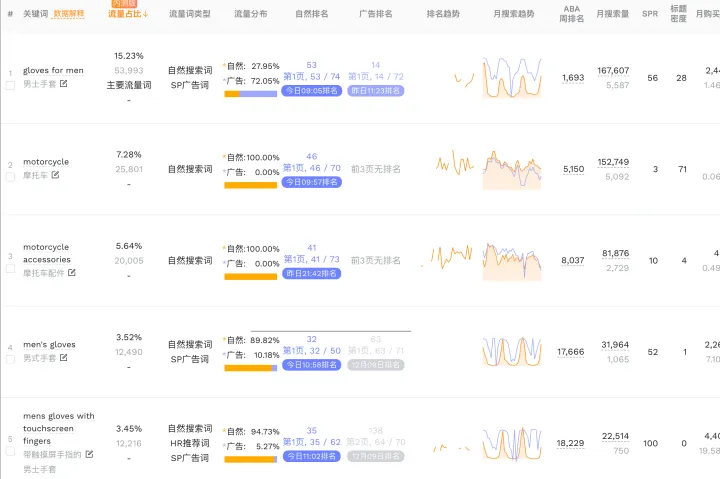Screen dimensions: 720x479
Task: Click 广告排名 column header
Action: [376, 14]
